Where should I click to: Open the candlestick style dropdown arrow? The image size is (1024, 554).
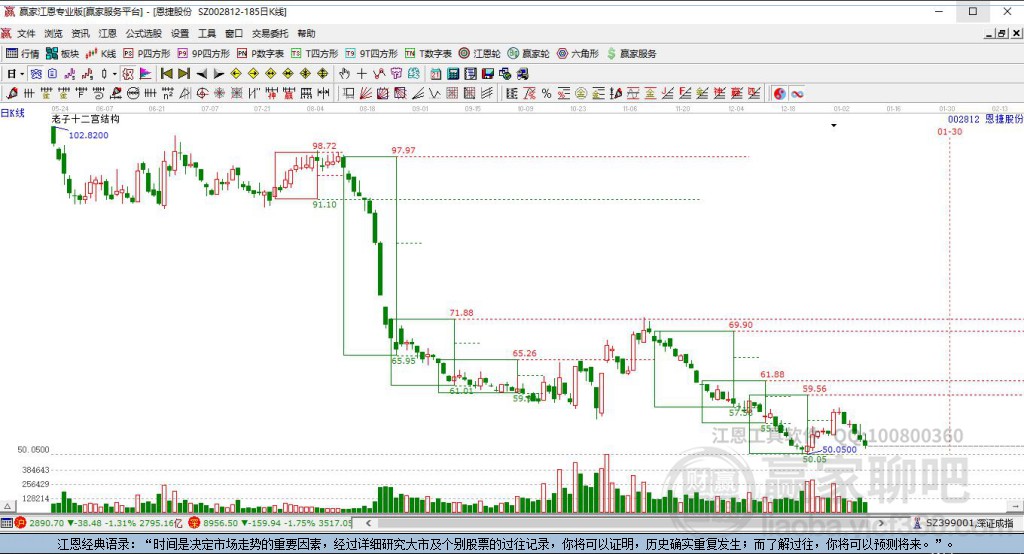(114, 74)
